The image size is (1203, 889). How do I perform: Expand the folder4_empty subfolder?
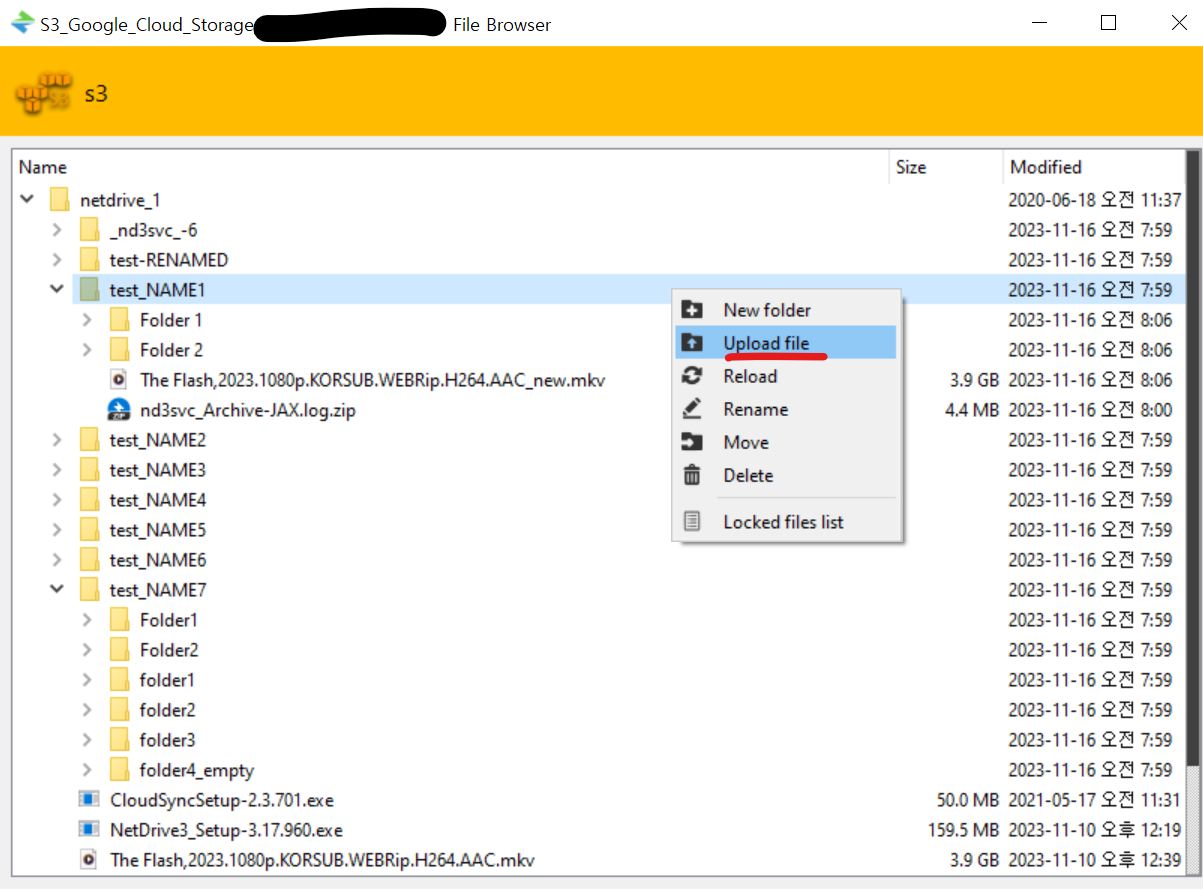pos(87,770)
